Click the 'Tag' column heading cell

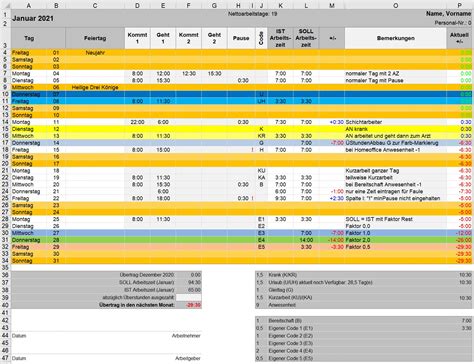coord(29,38)
